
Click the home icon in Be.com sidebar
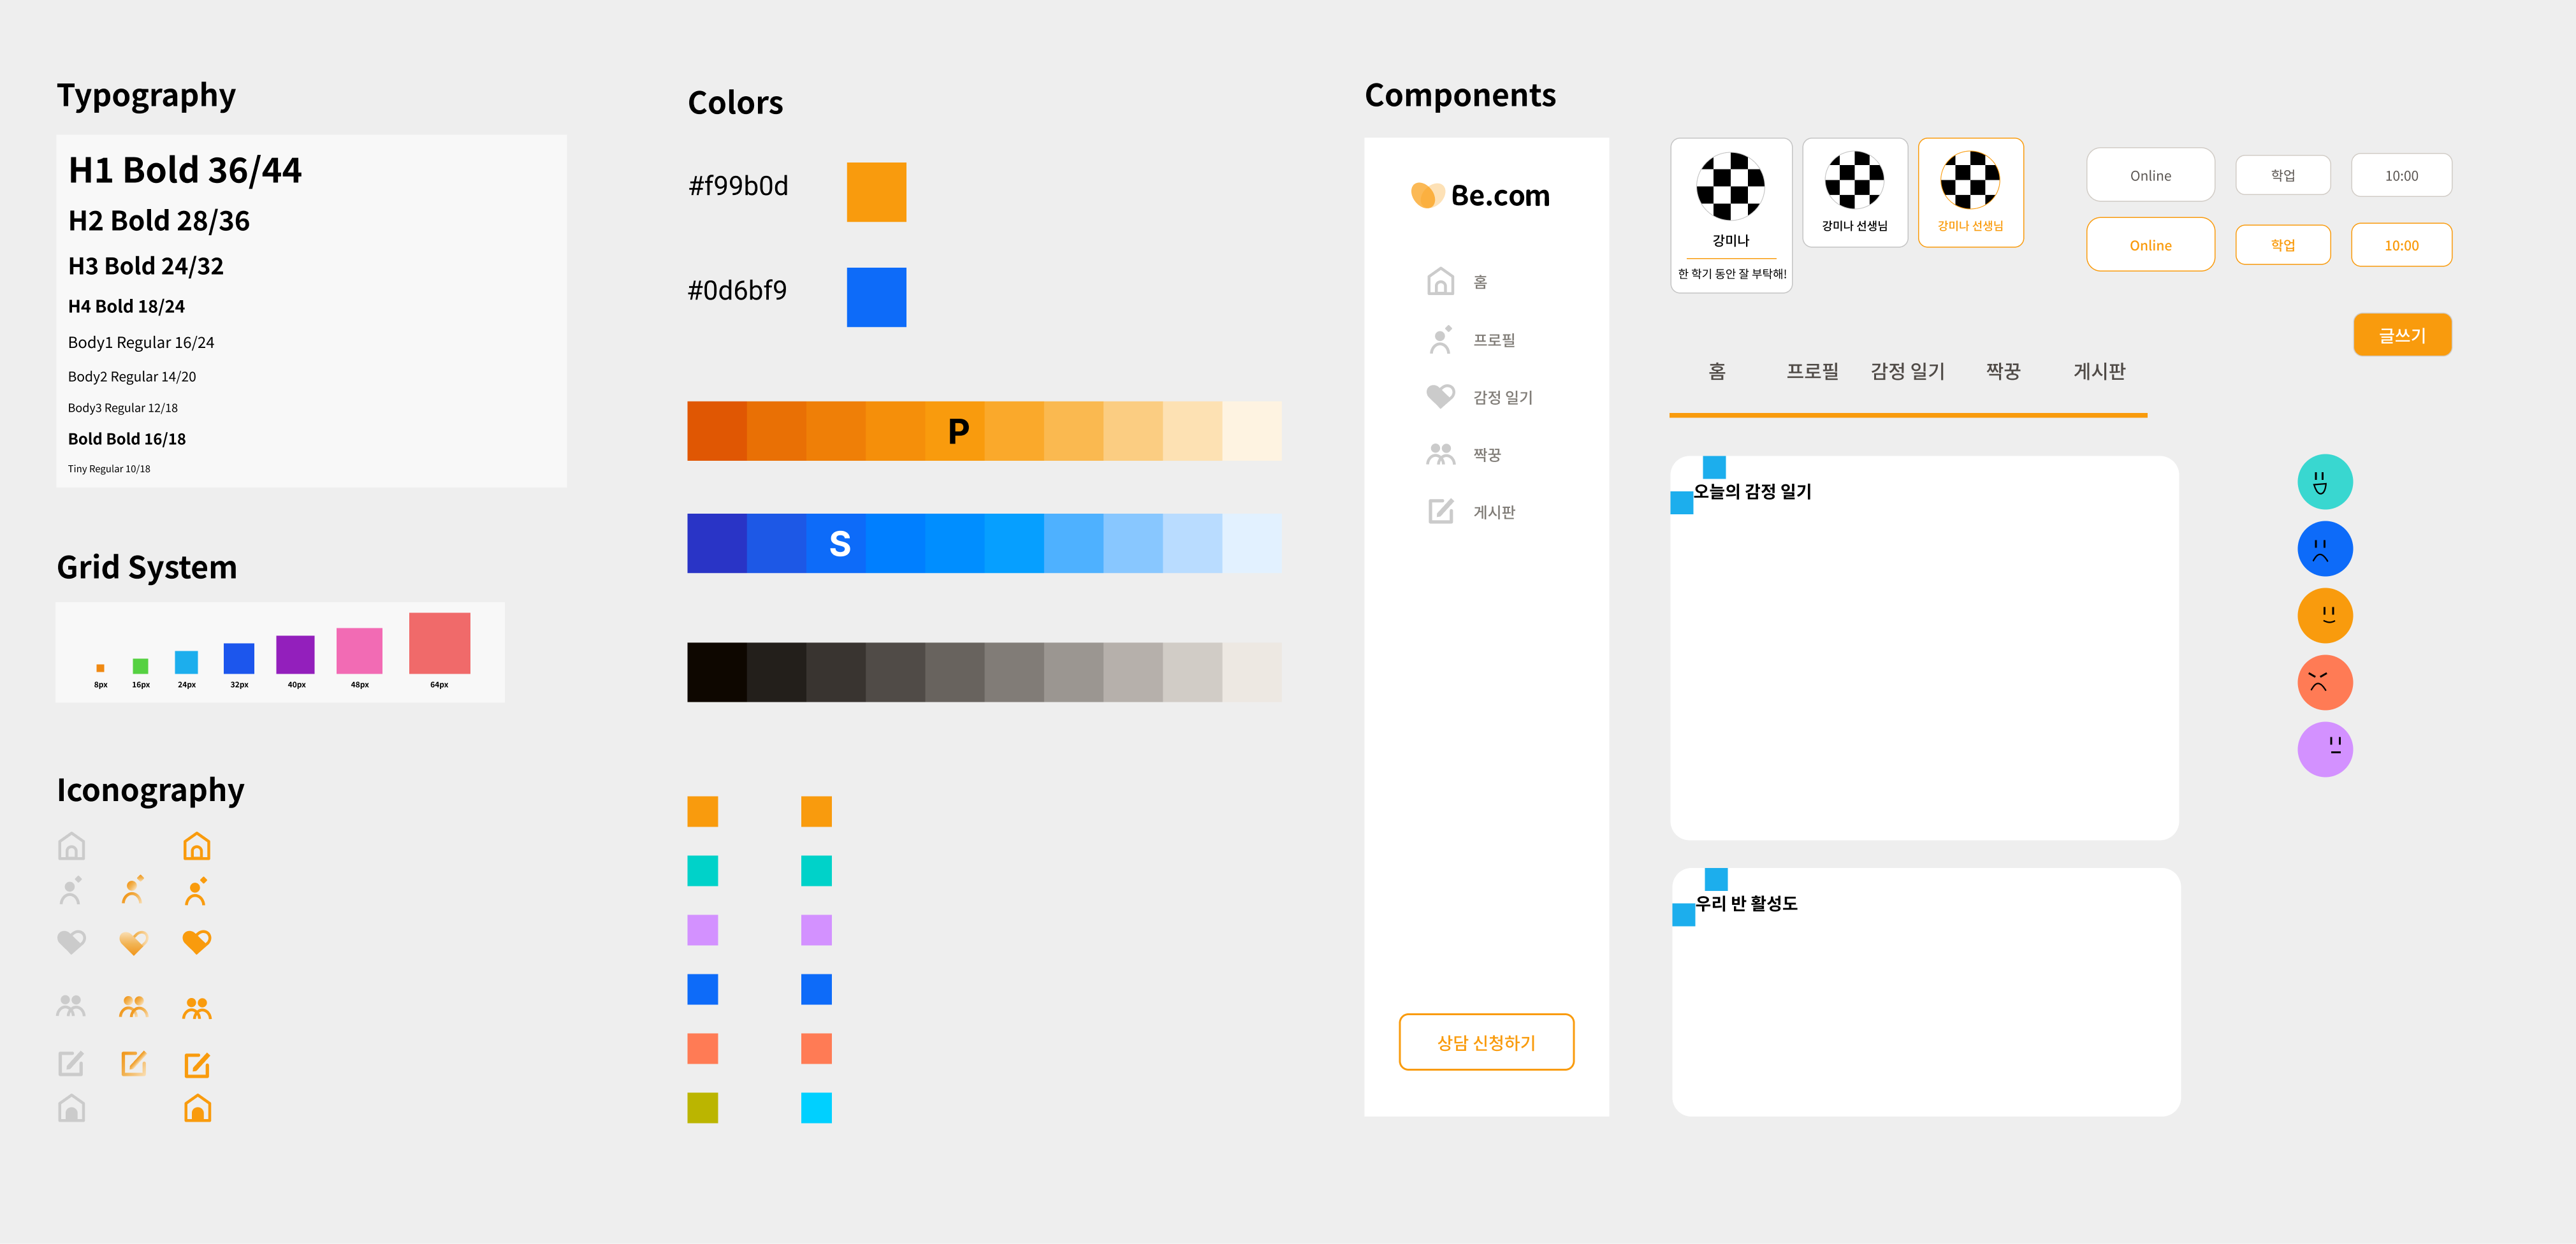pos(1440,282)
